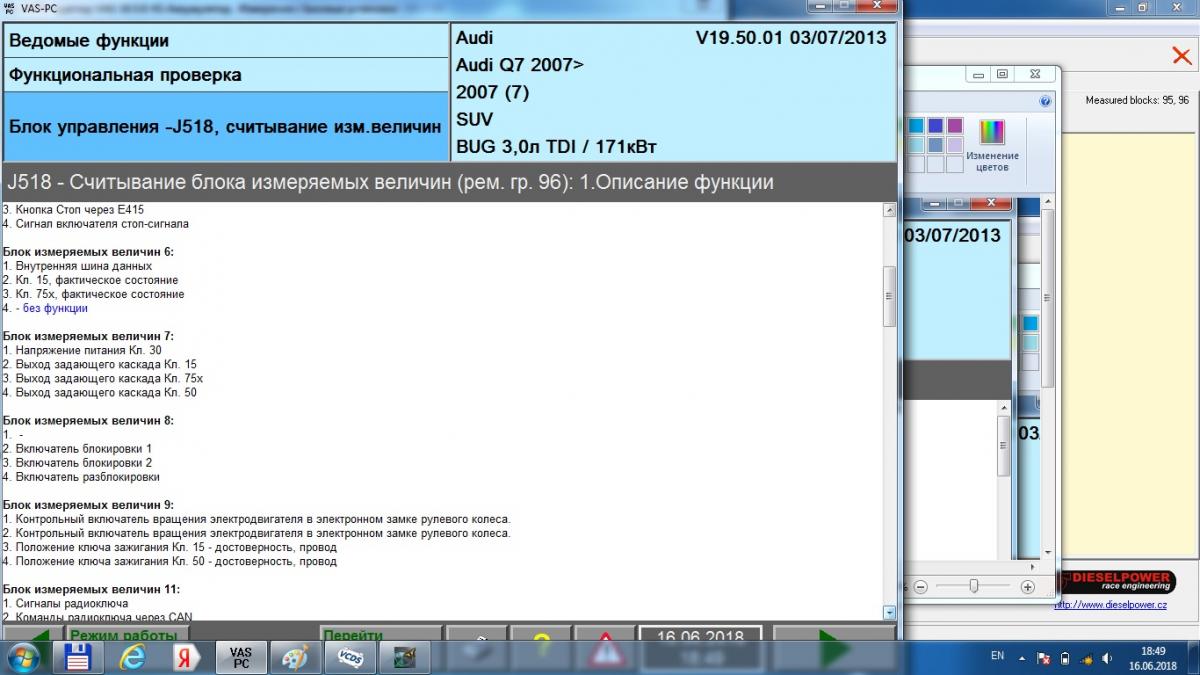Click the scroll up arrow of the description text
This screenshot has width=1200, height=675.
click(889, 211)
